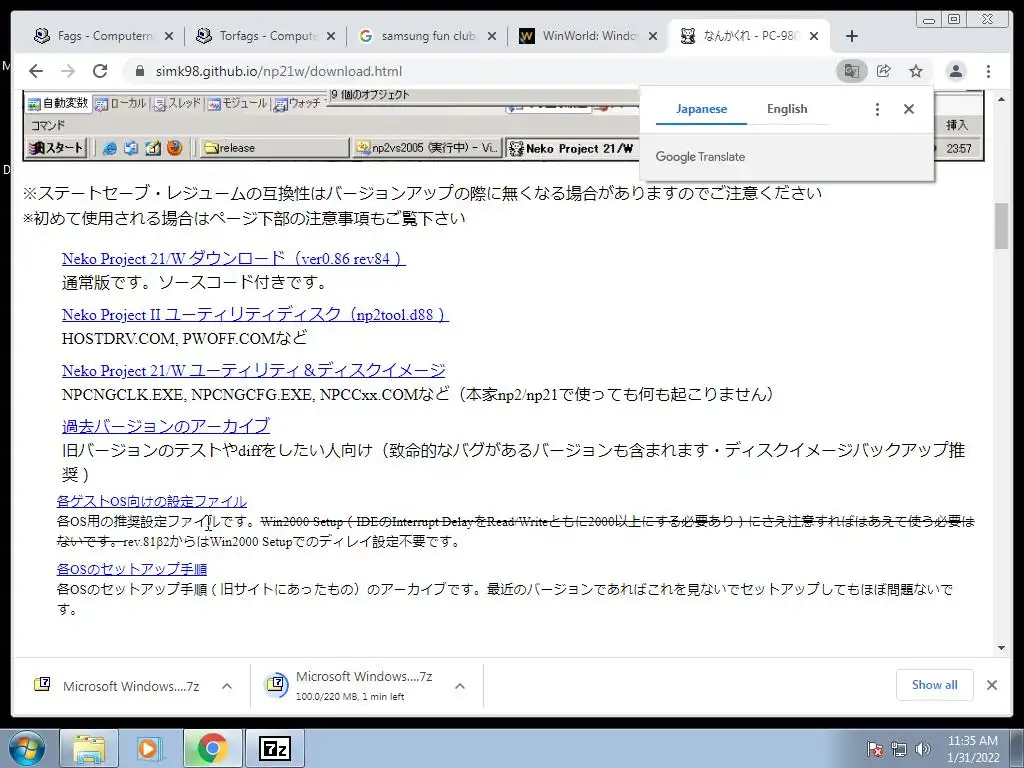Close the Torfags tab
The width and height of the screenshot is (1024, 768).
tap(331, 37)
